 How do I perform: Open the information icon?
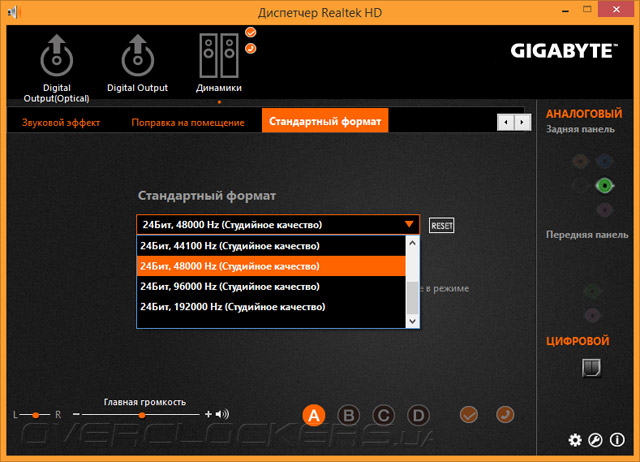[x=617, y=440]
